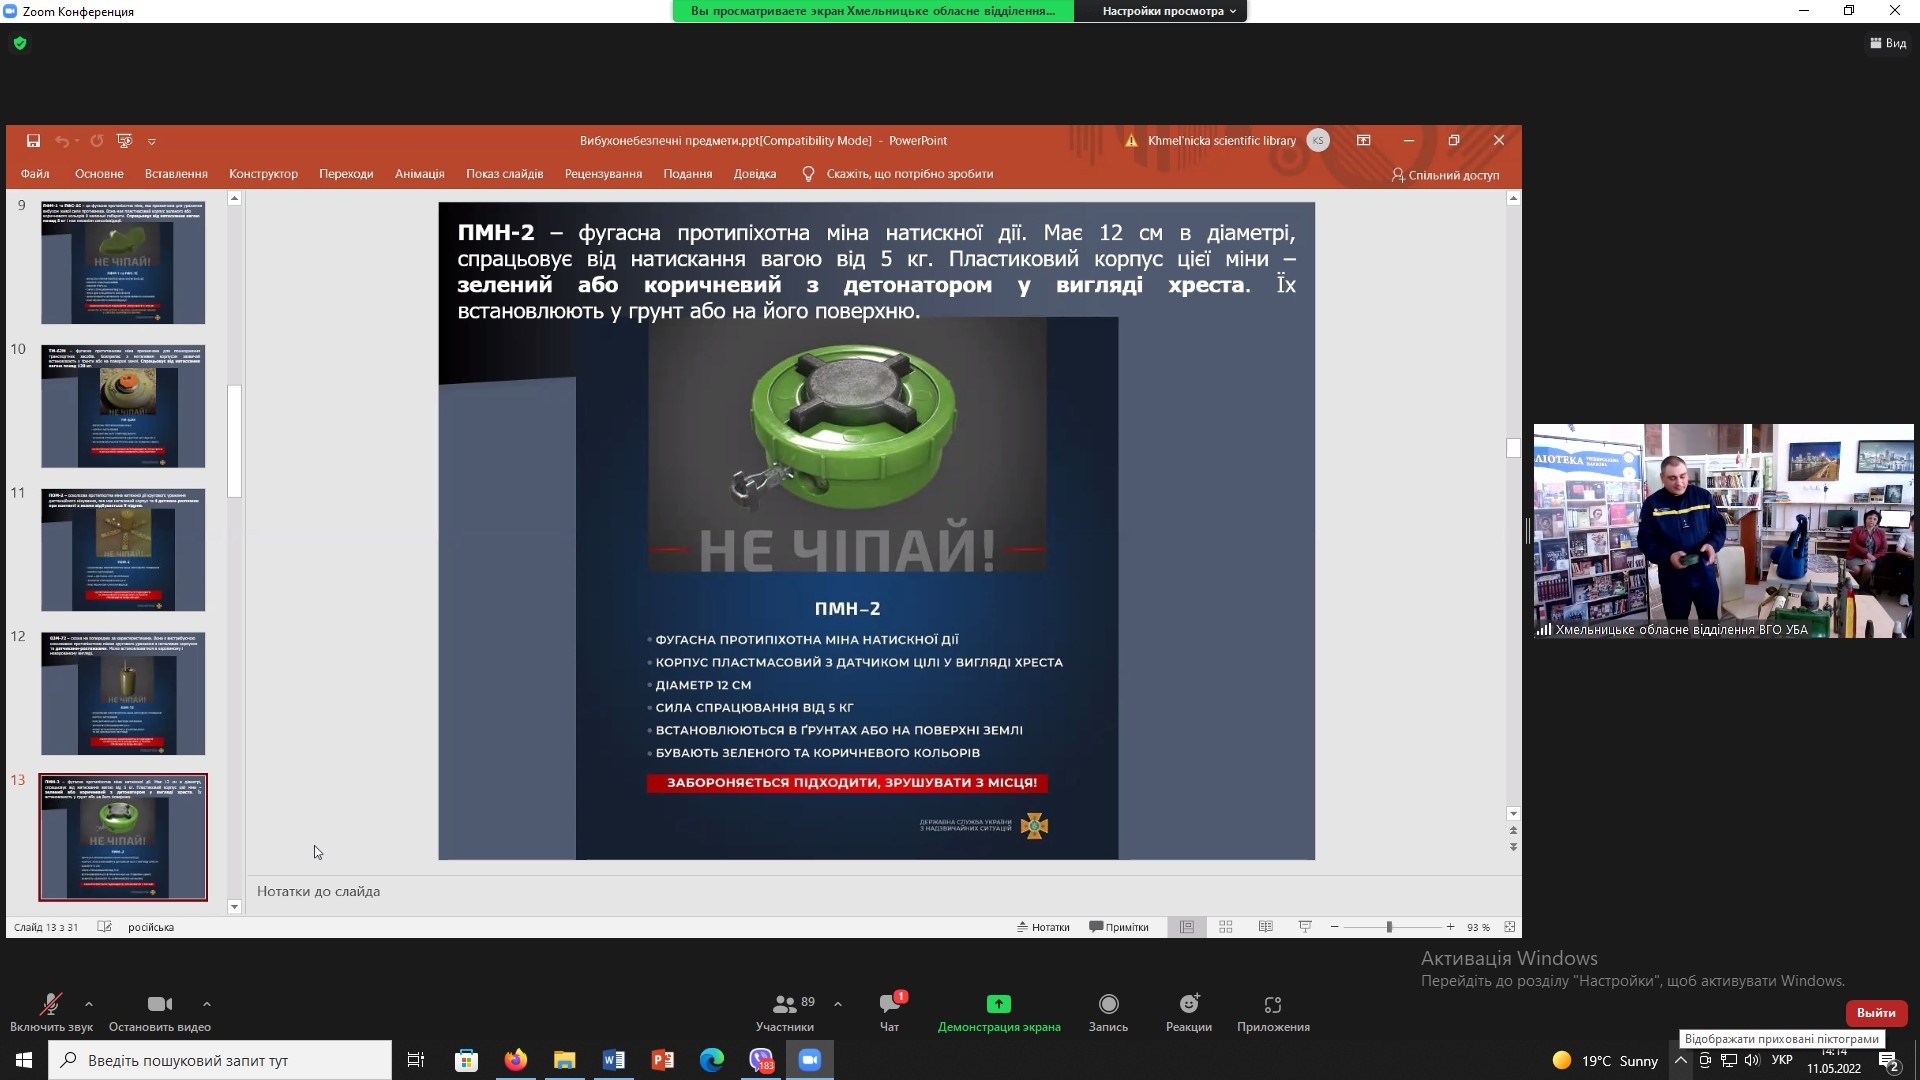The image size is (1920, 1080).
Task: Switch layout using the Вид button
Action: point(1888,43)
